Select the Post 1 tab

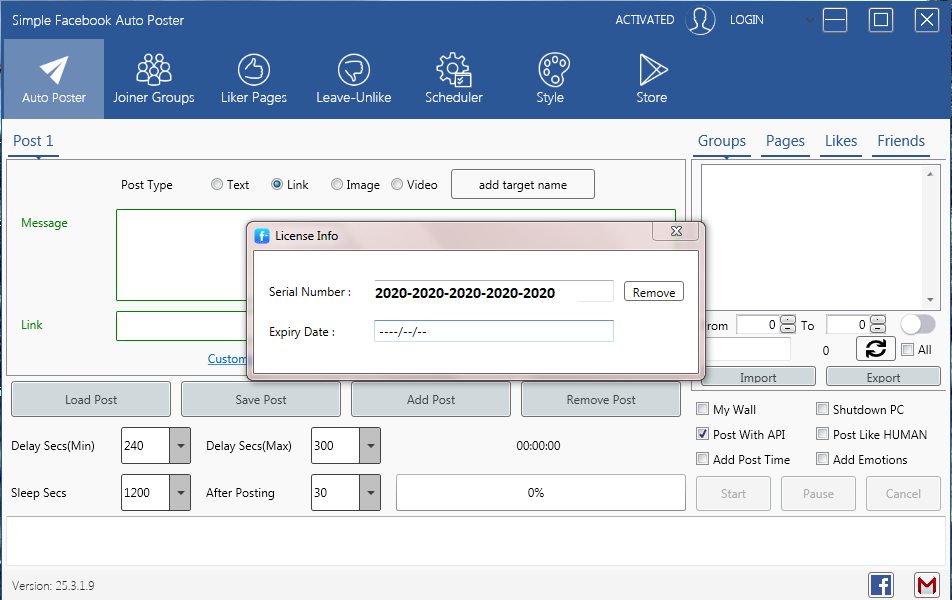[x=33, y=141]
